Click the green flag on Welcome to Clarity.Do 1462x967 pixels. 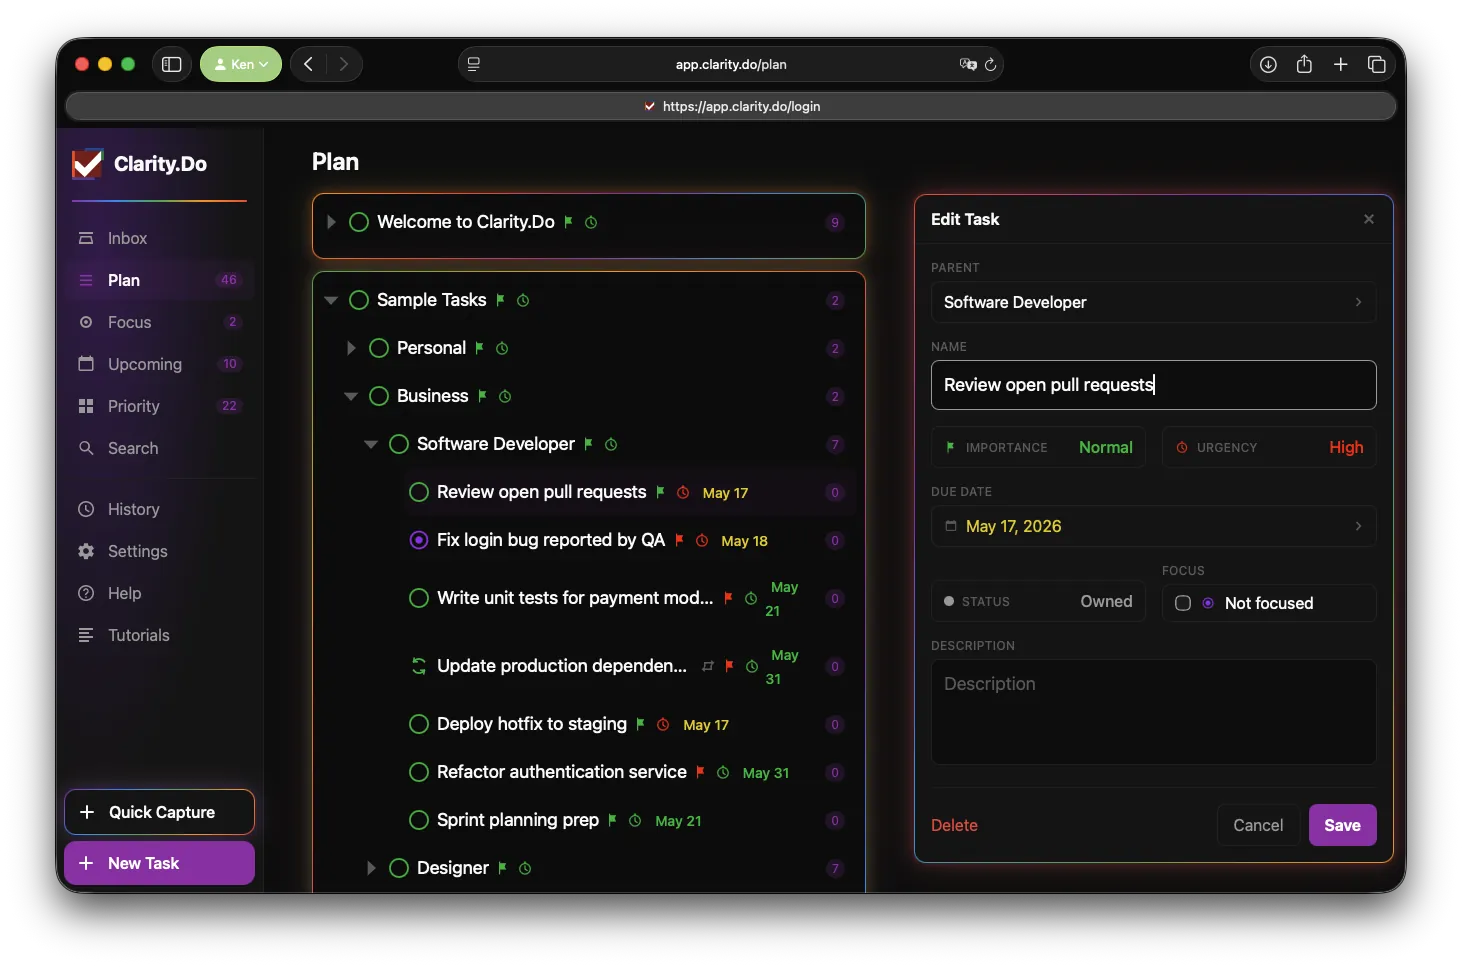[569, 222]
